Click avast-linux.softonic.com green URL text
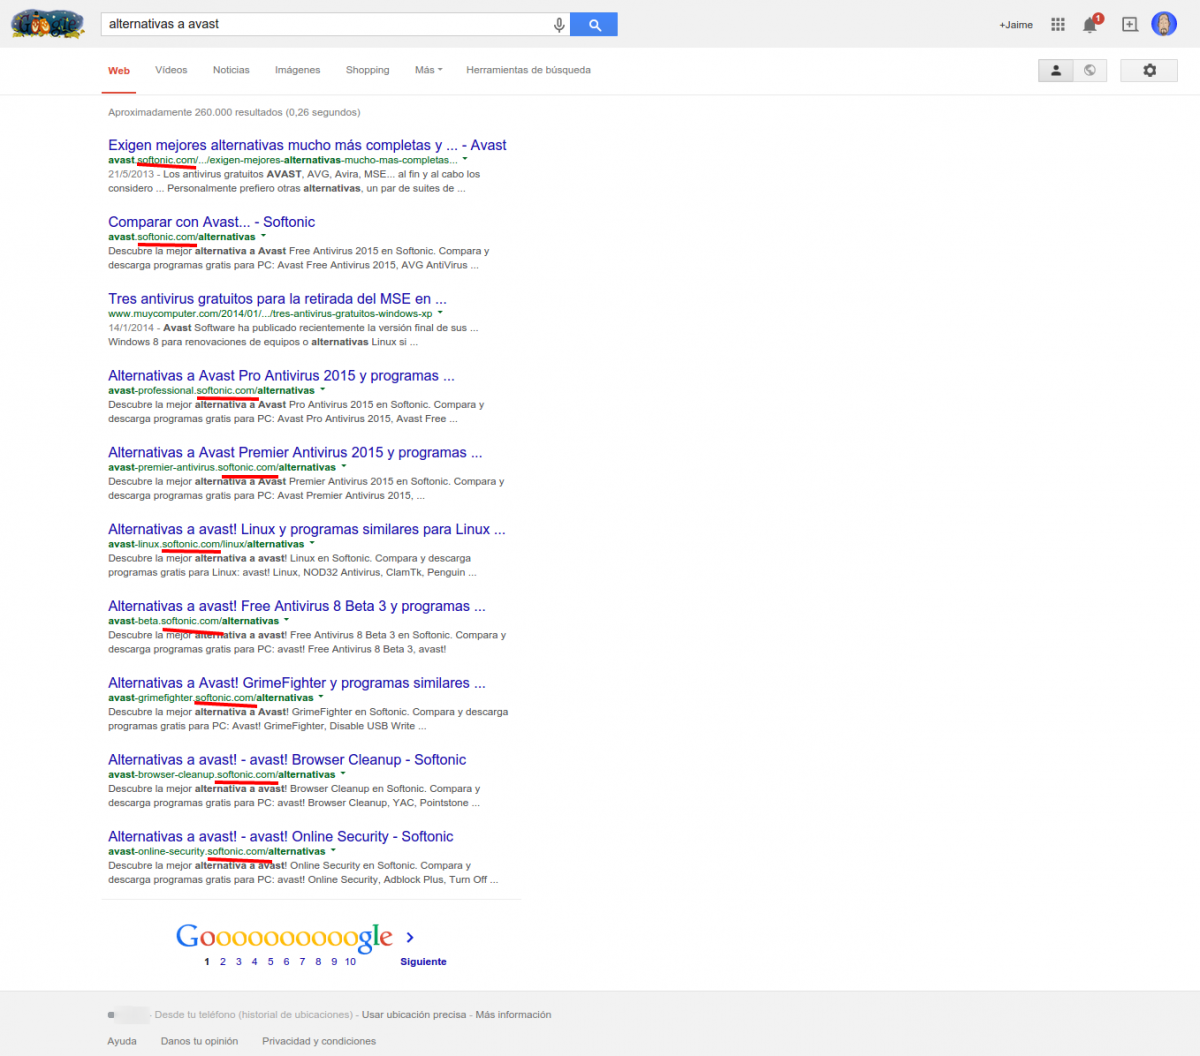 pyautogui.click(x=206, y=544)
